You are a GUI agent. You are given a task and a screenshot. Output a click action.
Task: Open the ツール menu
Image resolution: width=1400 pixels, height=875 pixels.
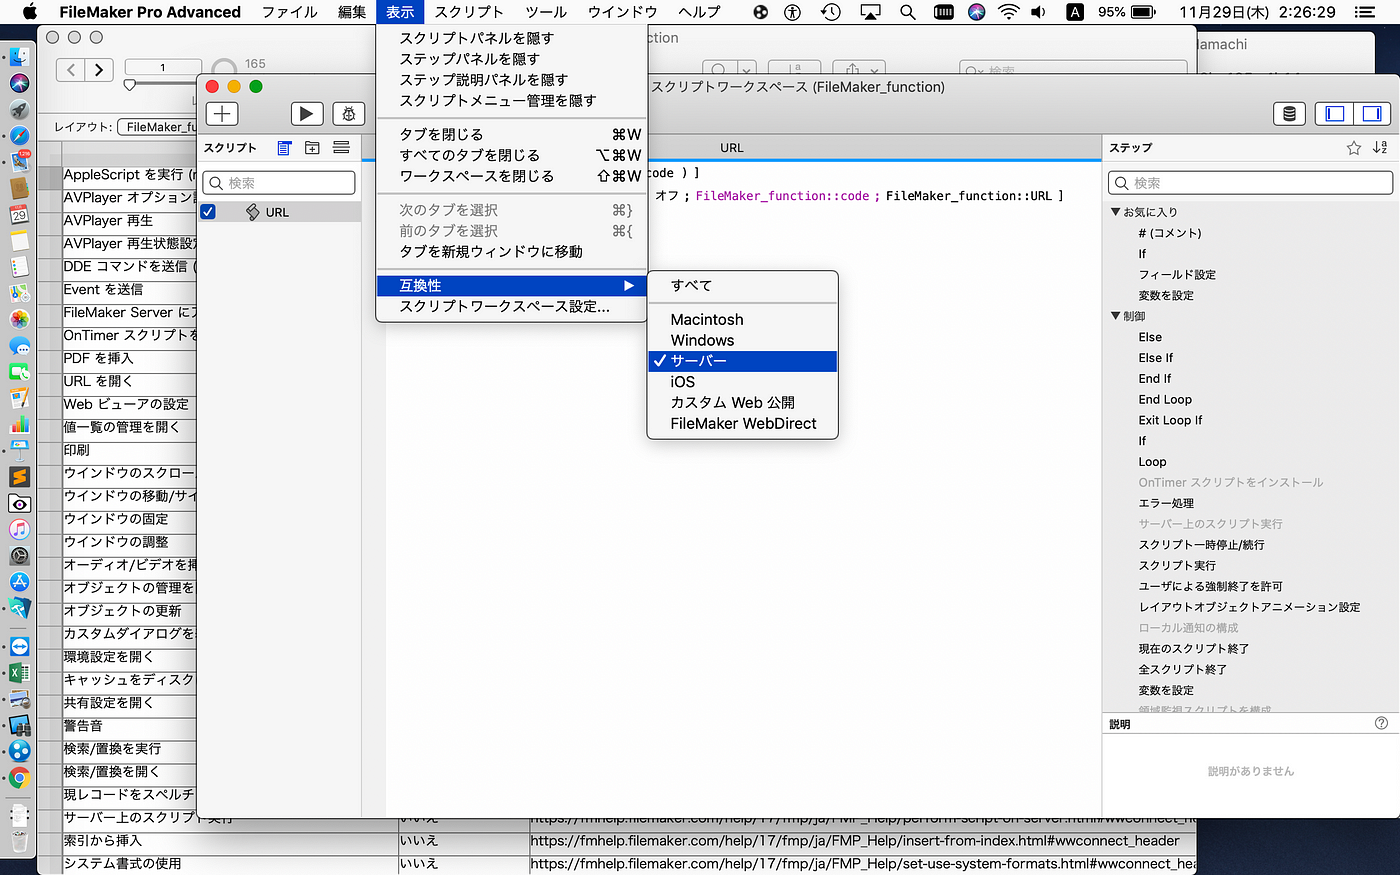tap(546, 12)
